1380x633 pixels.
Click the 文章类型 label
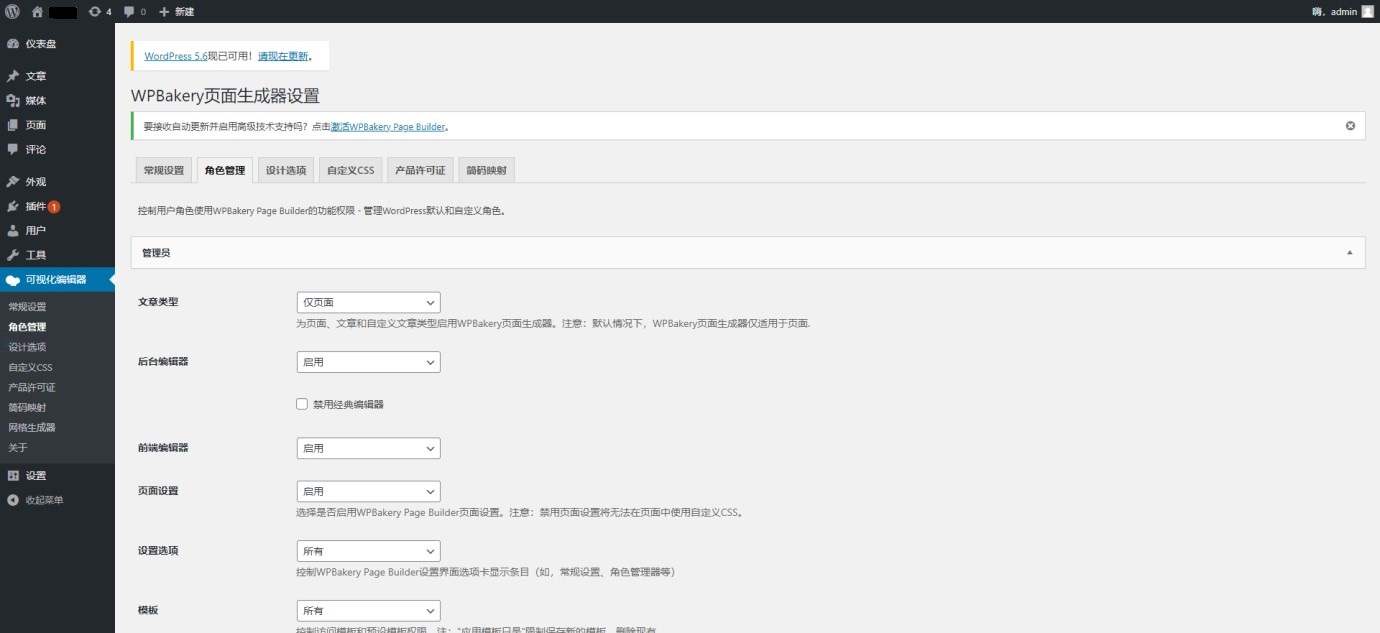click(158, 302)
